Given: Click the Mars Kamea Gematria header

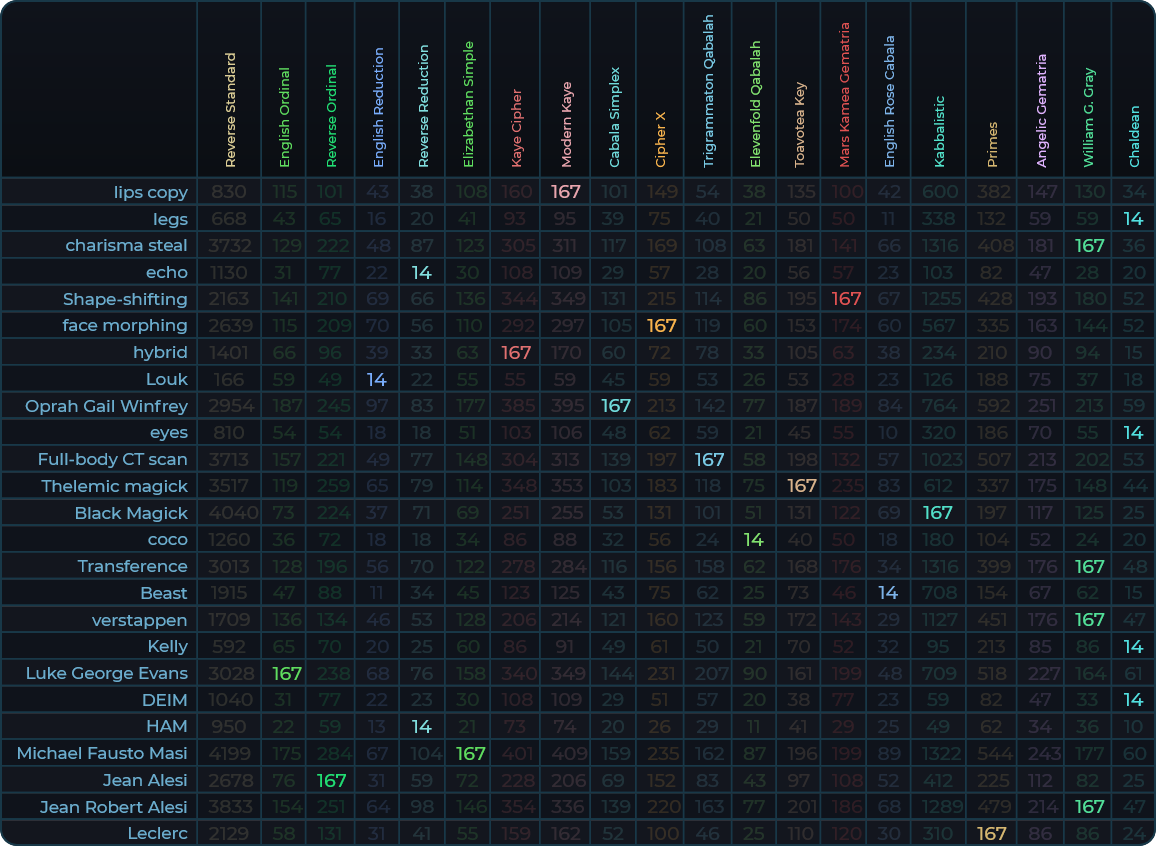Looking at the screenshot, I should tap(844, 95).
